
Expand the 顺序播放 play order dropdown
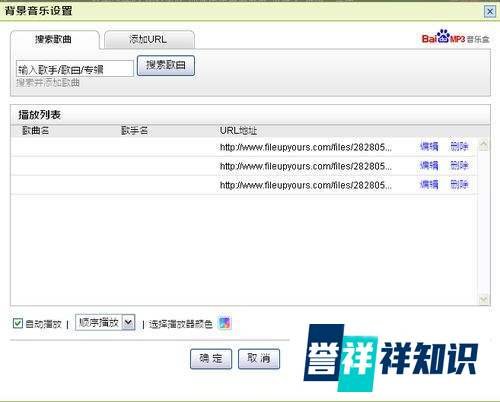point(128,322)
